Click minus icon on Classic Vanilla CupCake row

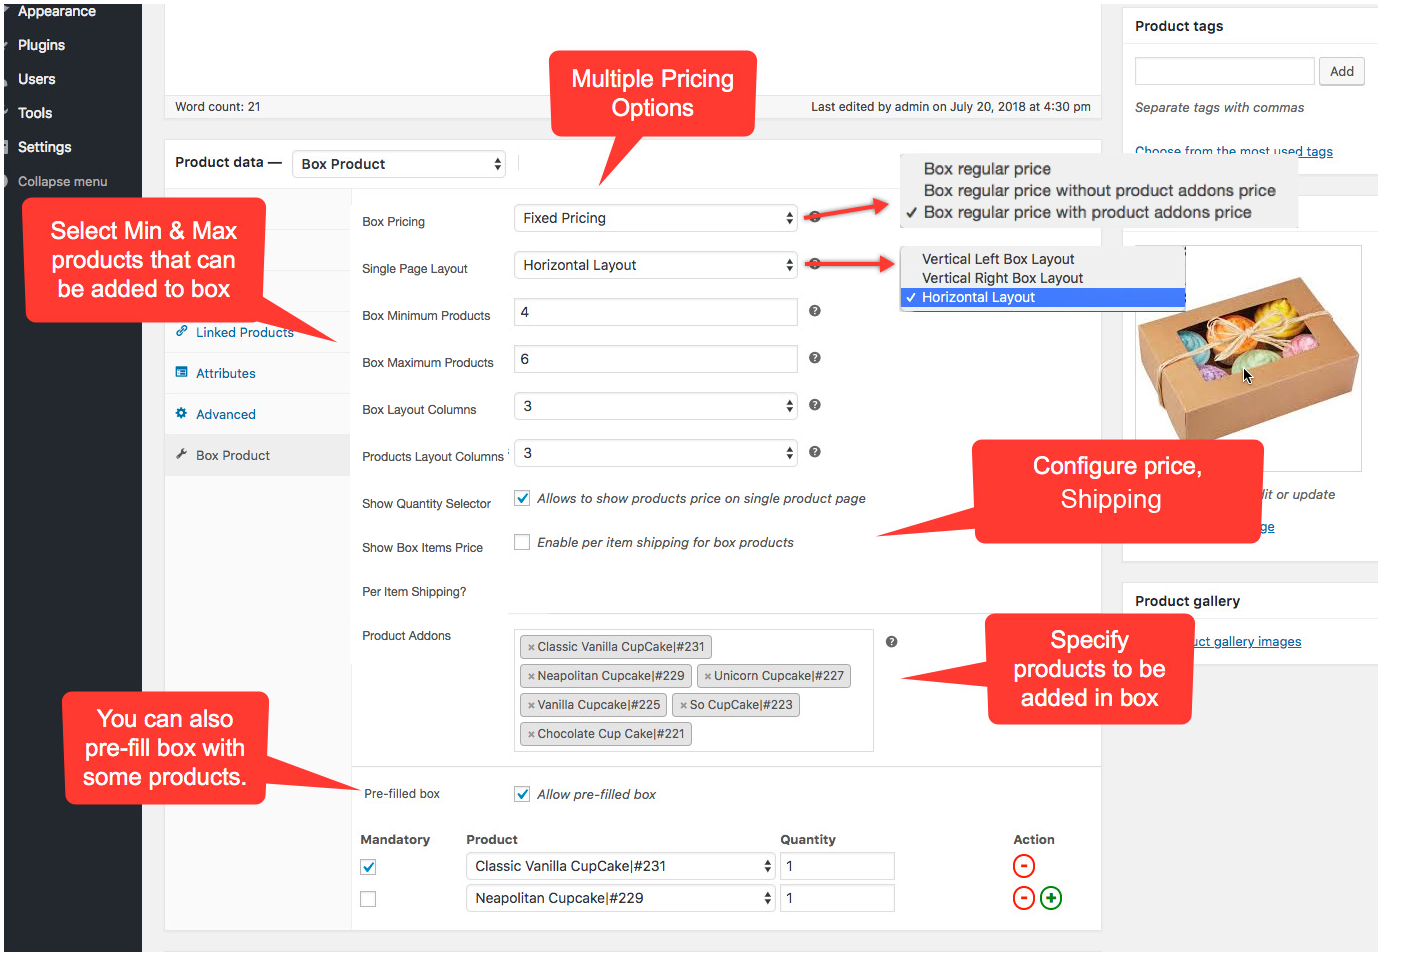pyautogui.click(x=1024, y=866)
